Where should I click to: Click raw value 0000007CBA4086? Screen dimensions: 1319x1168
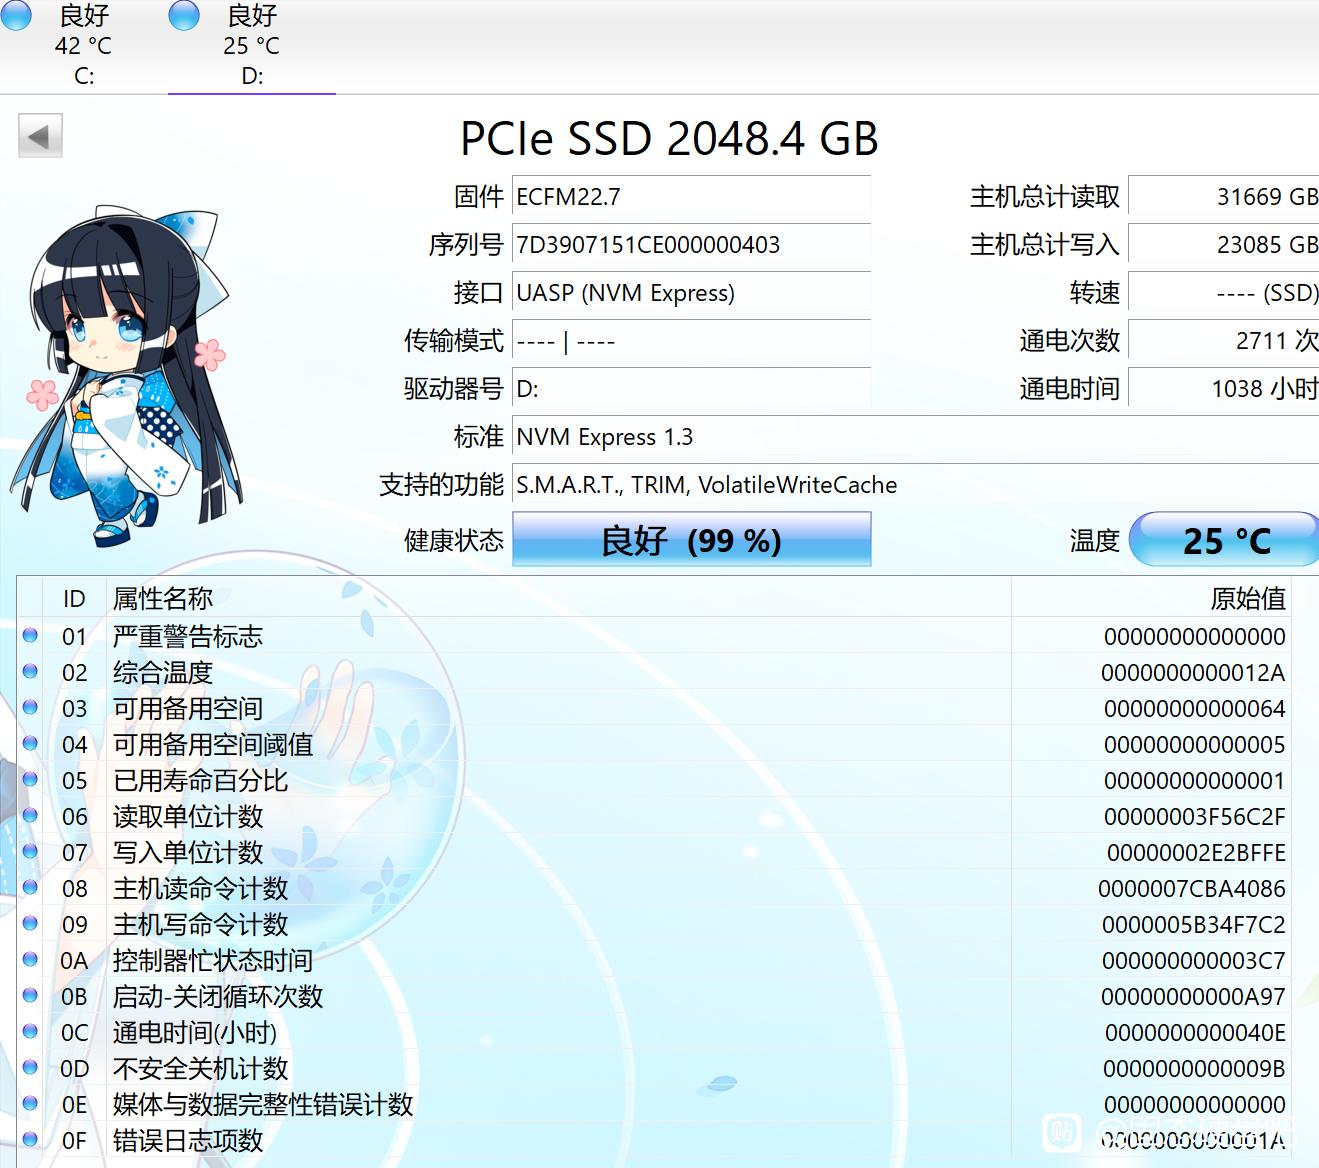(x=1192, y=889)
